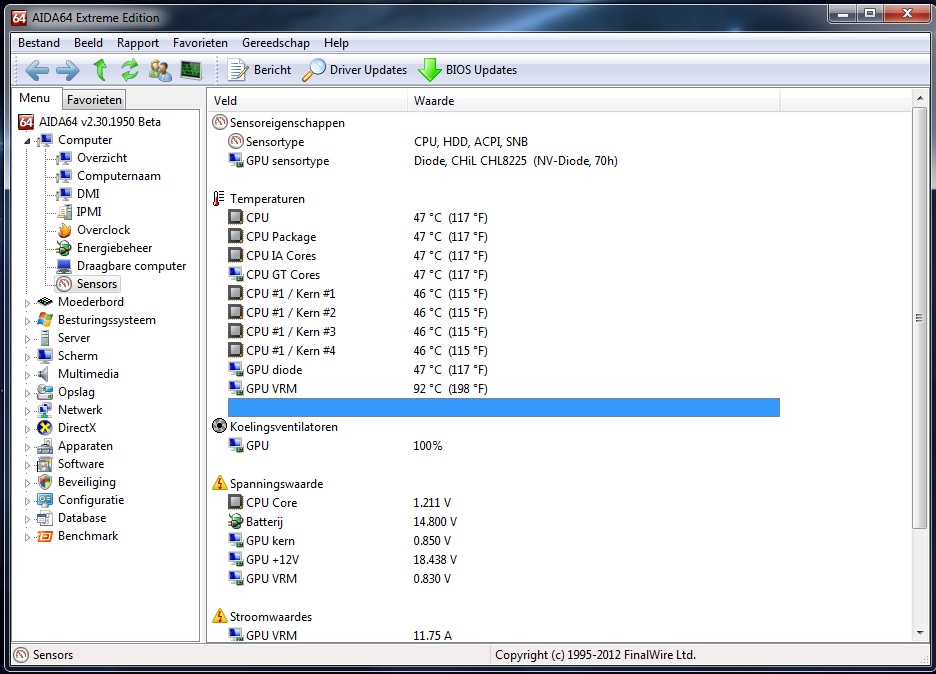
Task: Expand the Database tree node
Action: tap(27, 519)
